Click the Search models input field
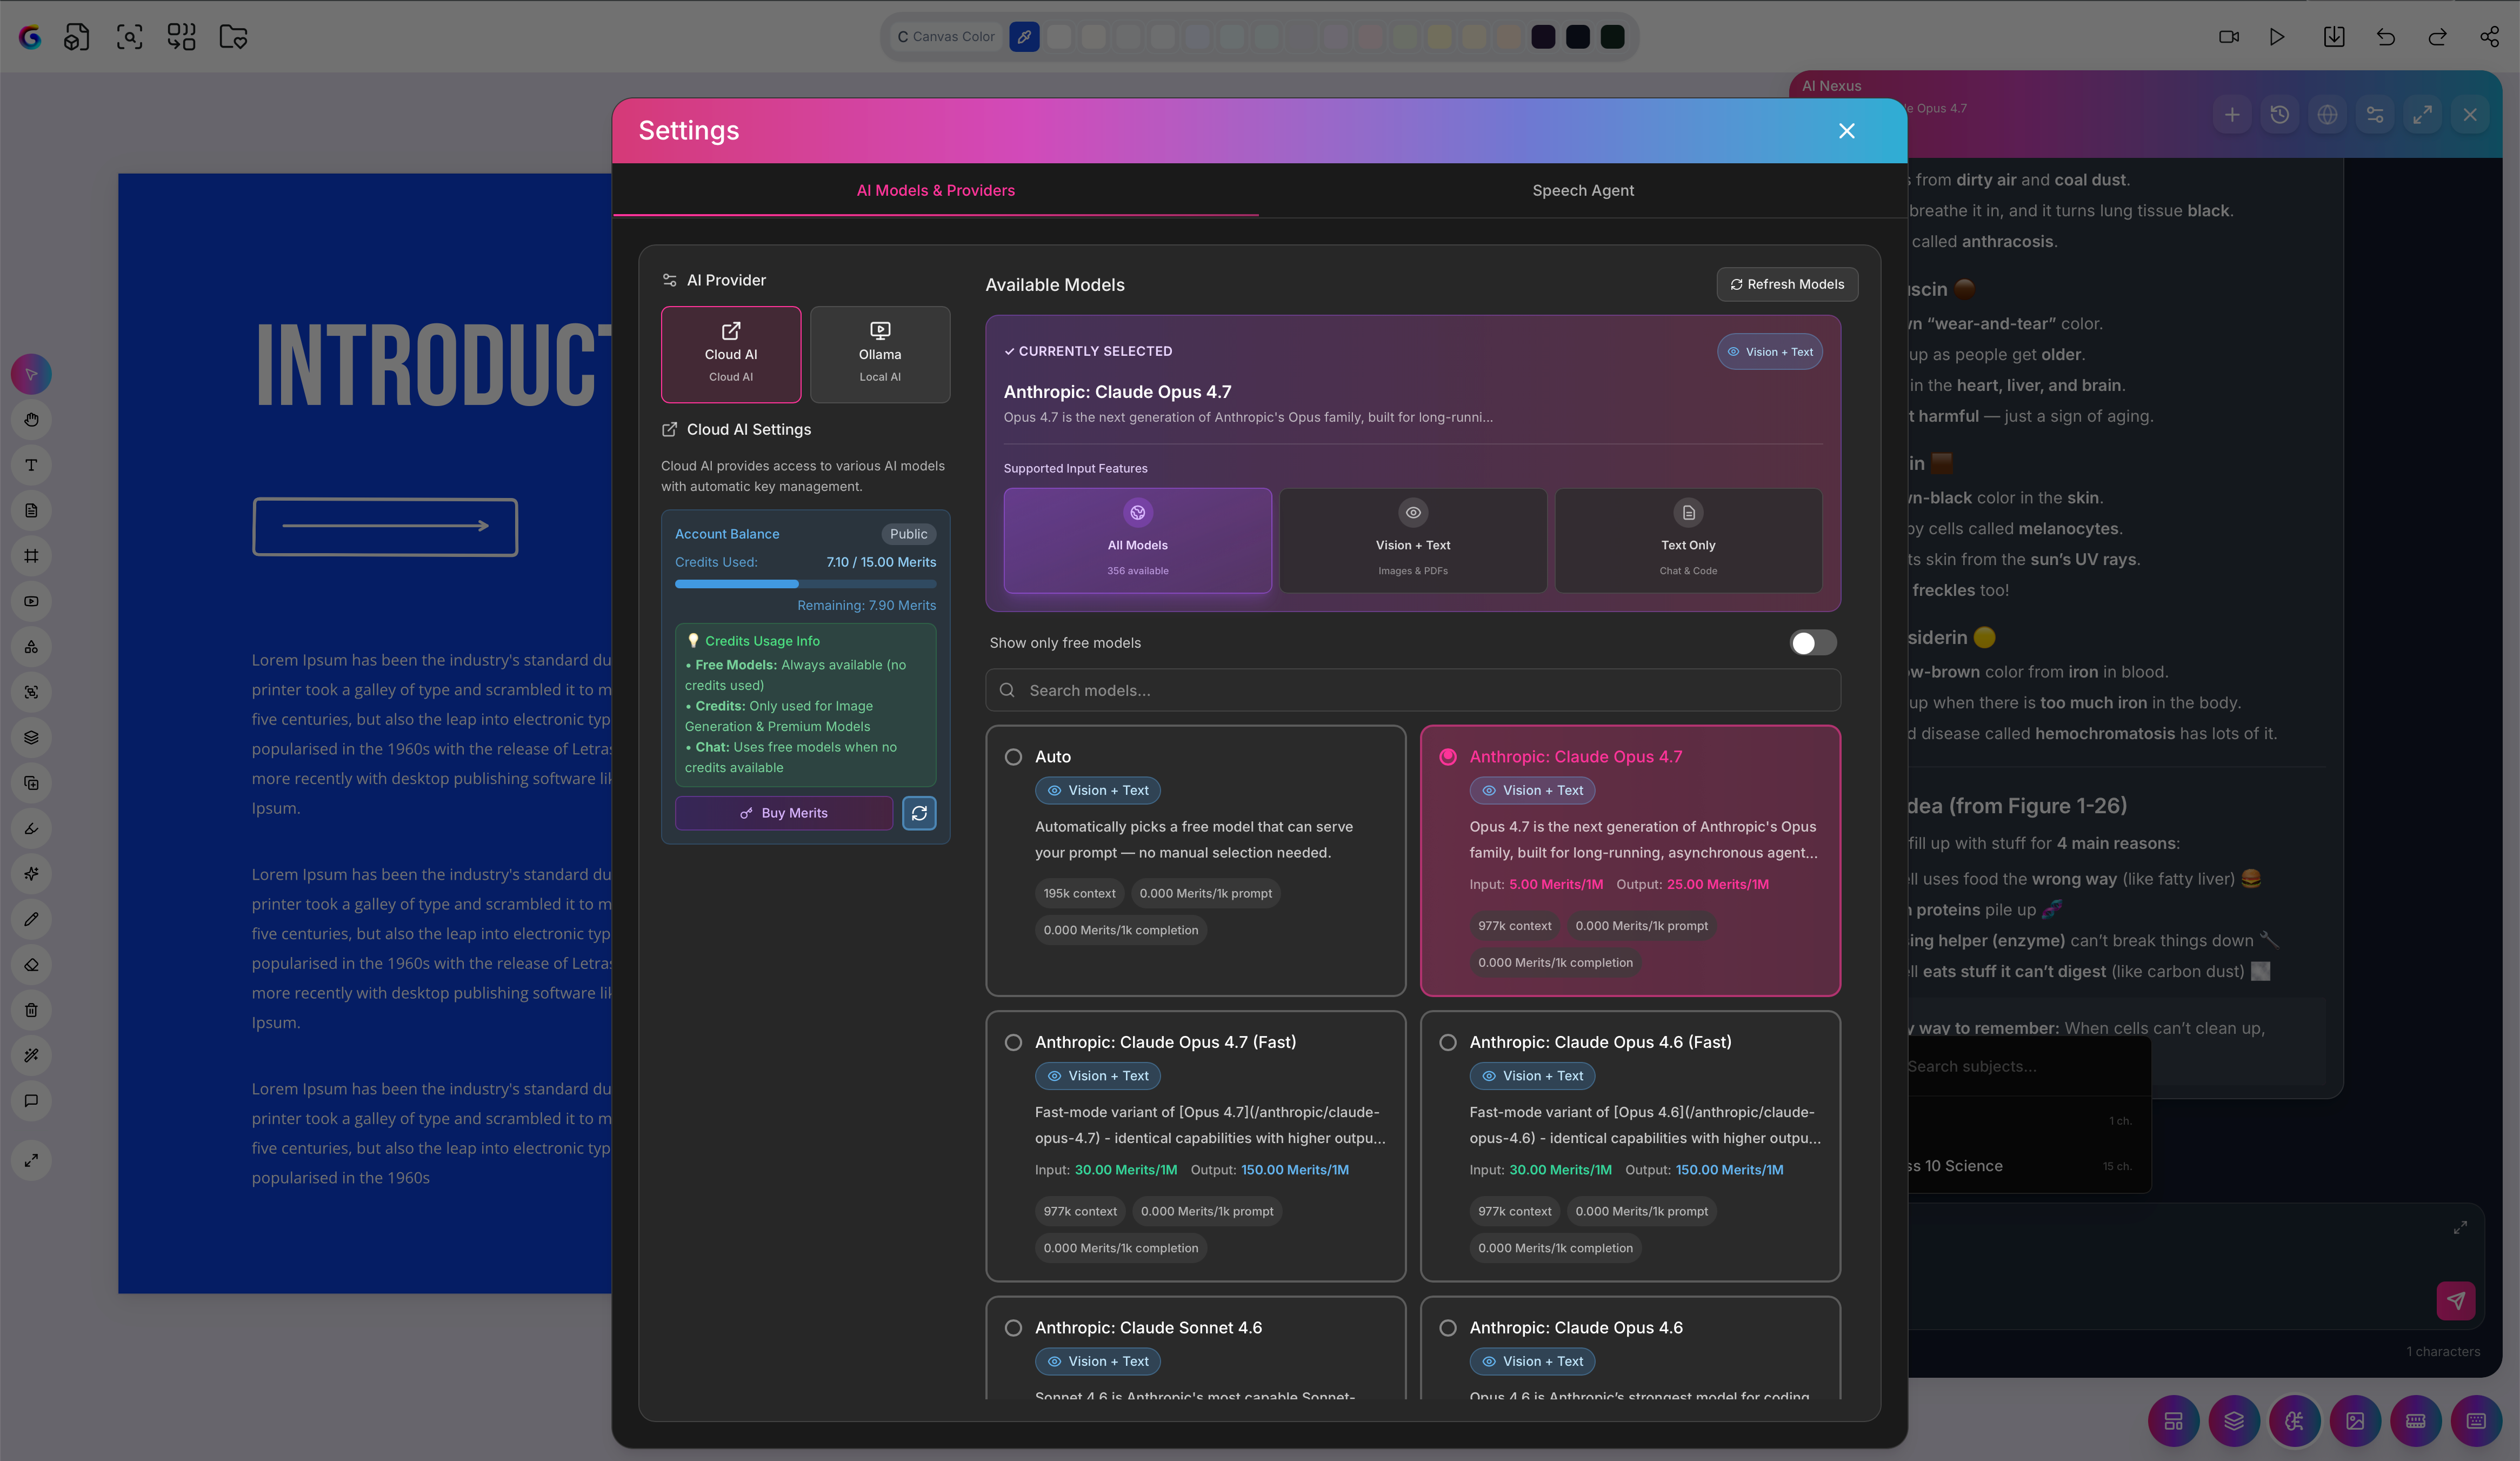The width and height of the screenshot is (2520, 1461). 1412,690
